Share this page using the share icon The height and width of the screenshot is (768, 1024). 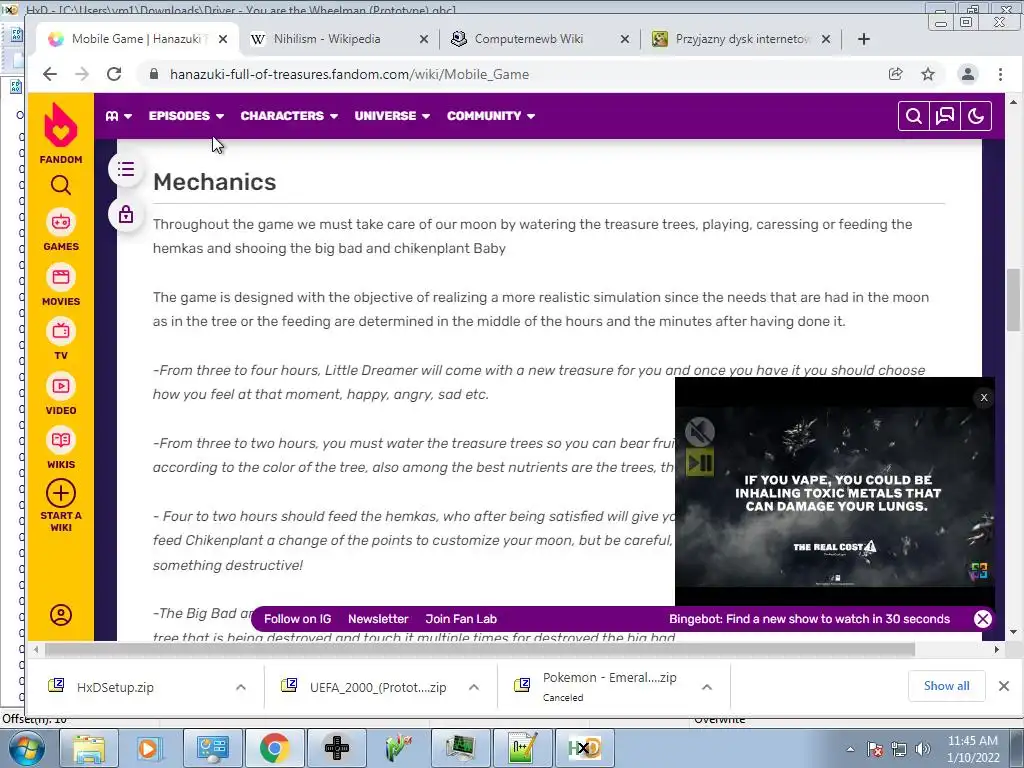[x=896, y=74]
